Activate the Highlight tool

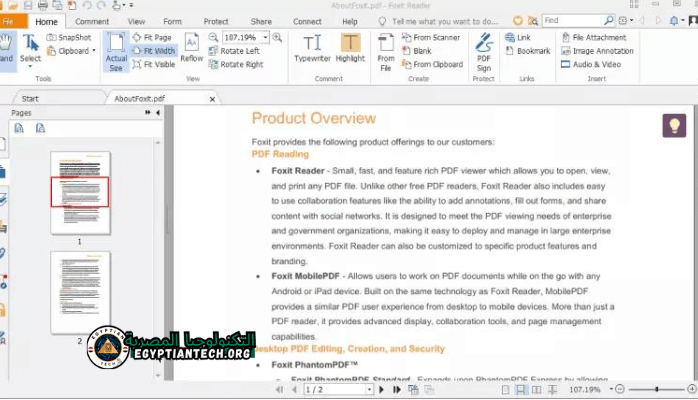coord(350,48)
